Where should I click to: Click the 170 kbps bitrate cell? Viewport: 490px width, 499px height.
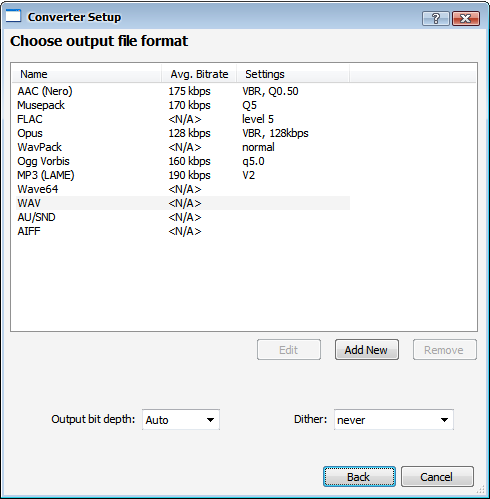189,105
